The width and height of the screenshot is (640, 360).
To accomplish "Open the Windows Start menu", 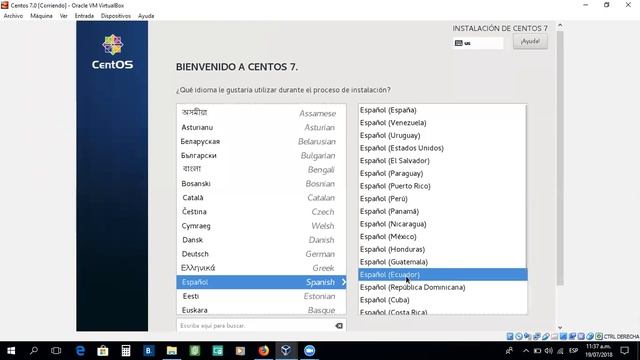I will pos(11,351).
